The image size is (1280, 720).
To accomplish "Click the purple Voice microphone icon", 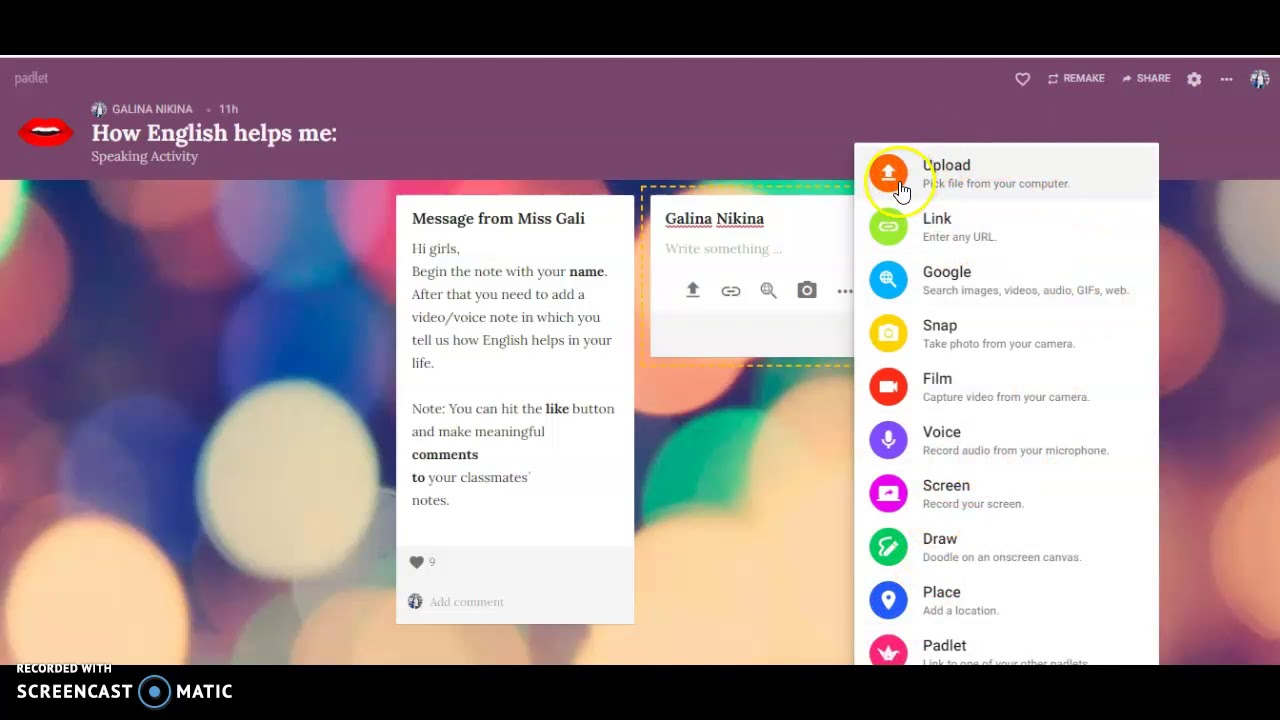I will 888,440.
